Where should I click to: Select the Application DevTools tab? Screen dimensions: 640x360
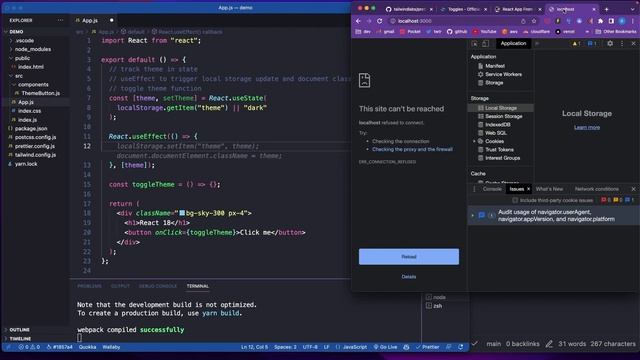[513, 43]
